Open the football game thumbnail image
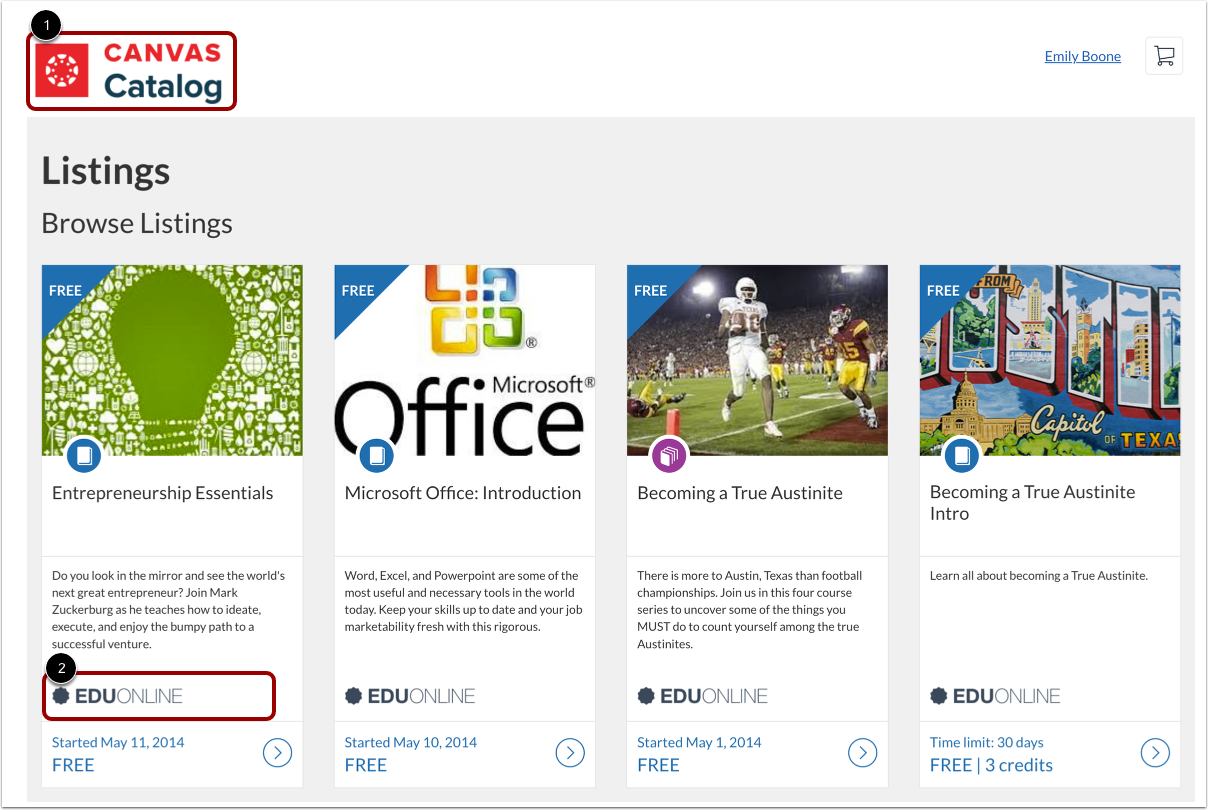 (x=757, y=360)
